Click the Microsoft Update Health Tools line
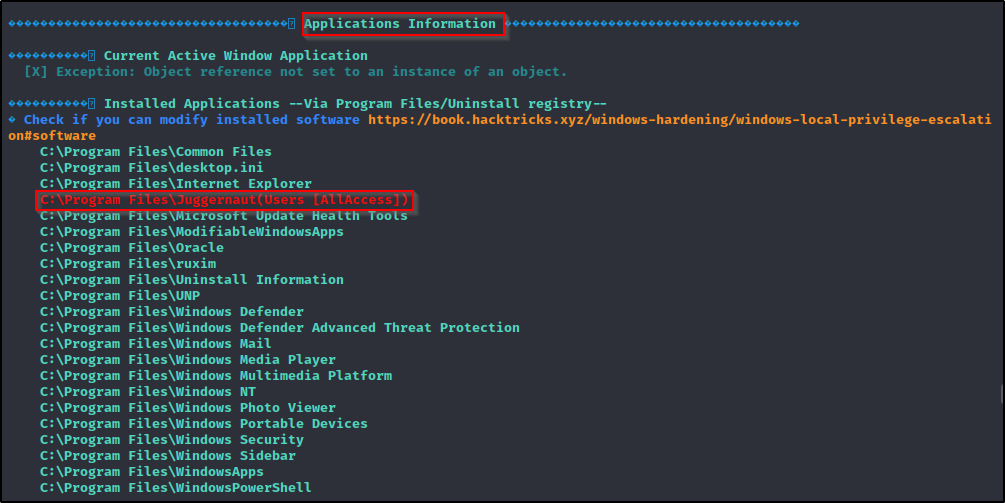Viewport: 1005px width, 503px height. [x=223, y=216]
